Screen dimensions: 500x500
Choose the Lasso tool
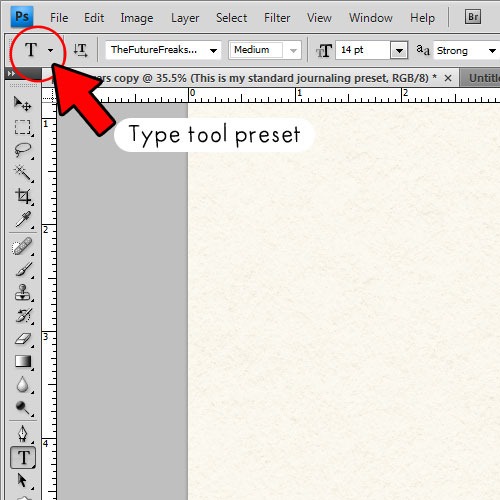coord(23,151)
